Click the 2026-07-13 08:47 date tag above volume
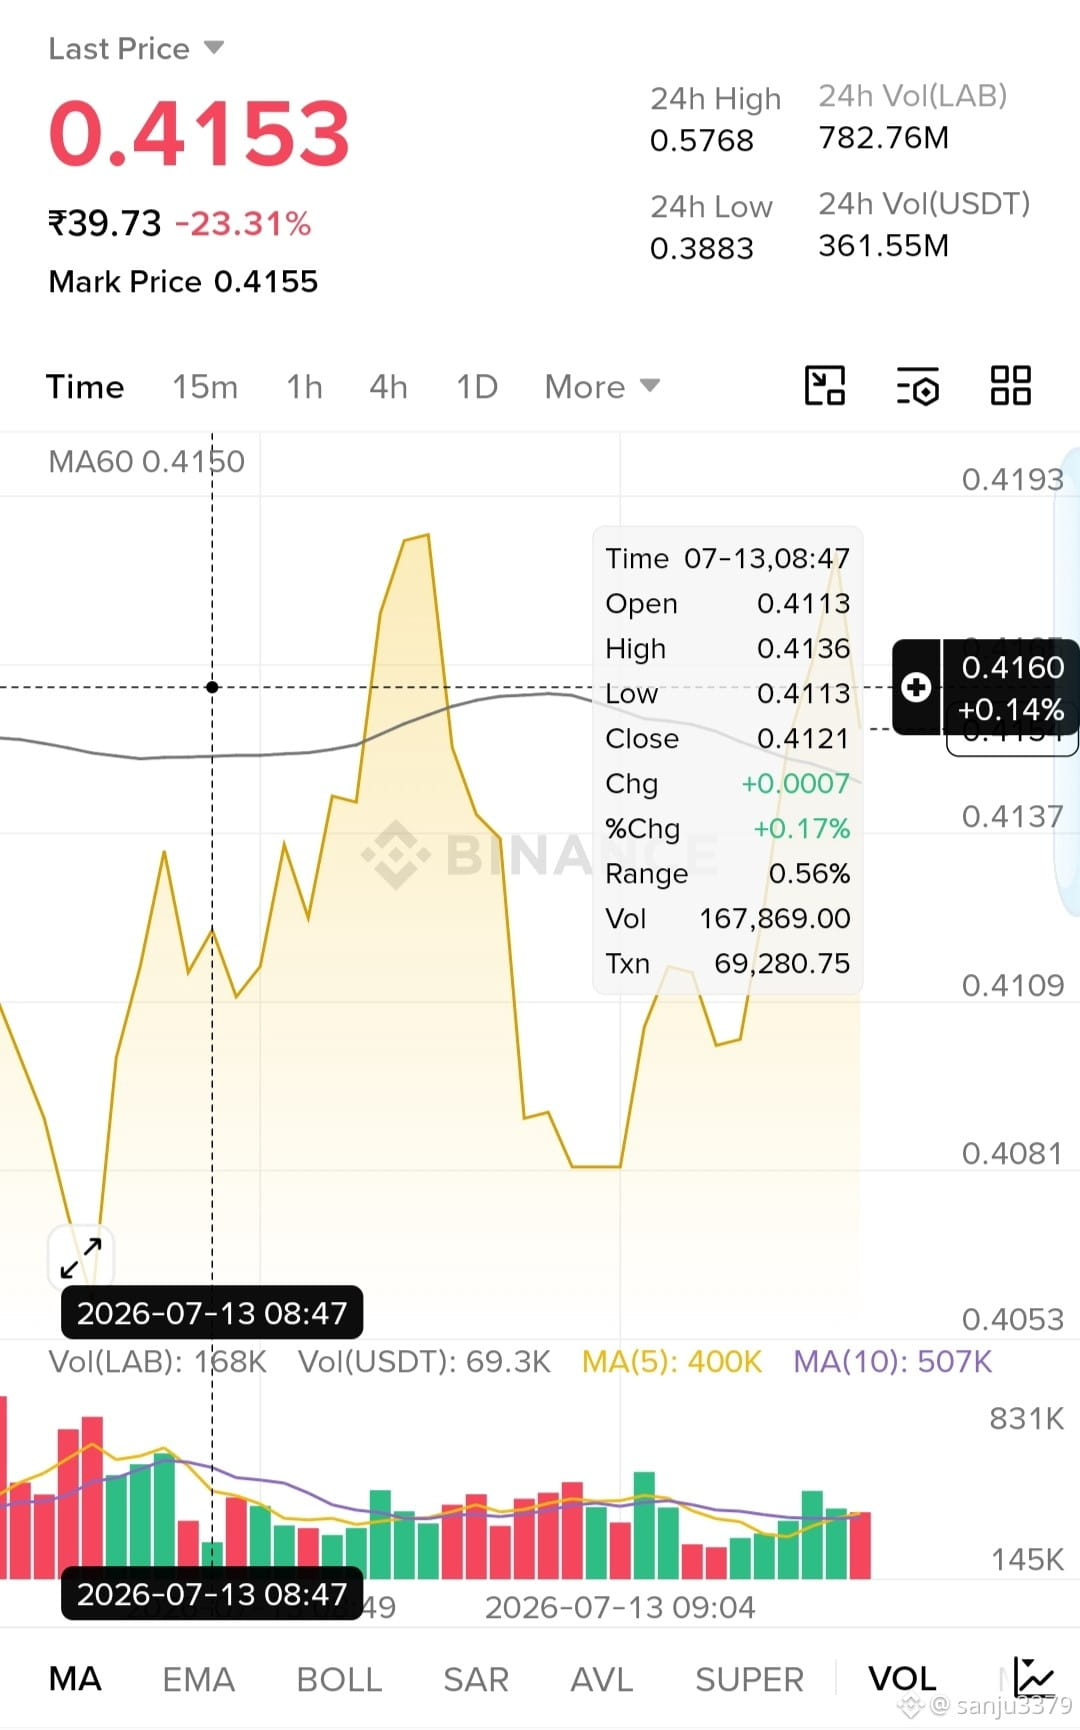 tap(212, 1313)
